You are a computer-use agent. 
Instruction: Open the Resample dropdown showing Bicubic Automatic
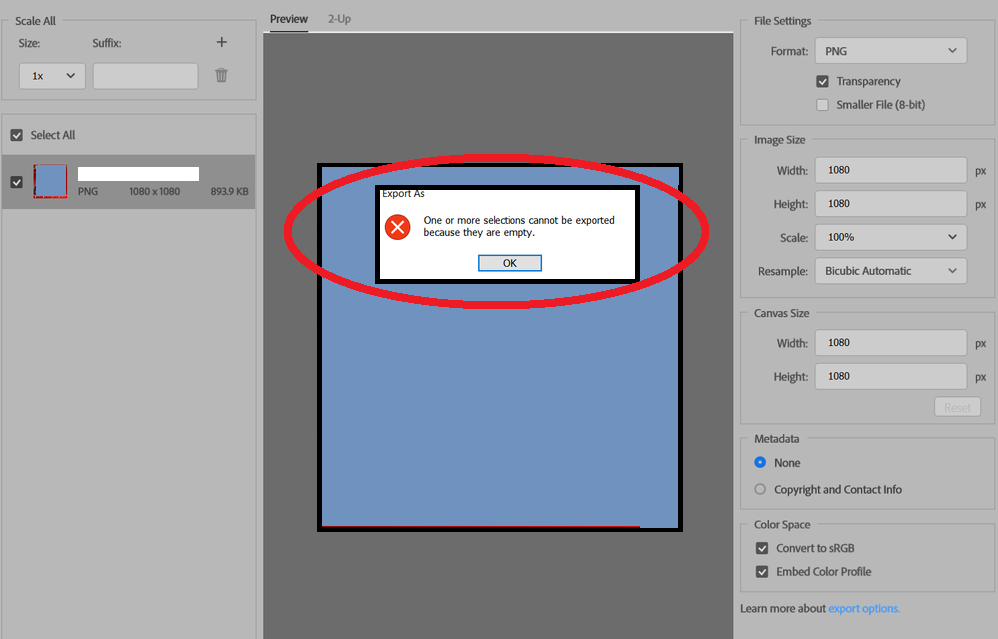pos(890,270)
